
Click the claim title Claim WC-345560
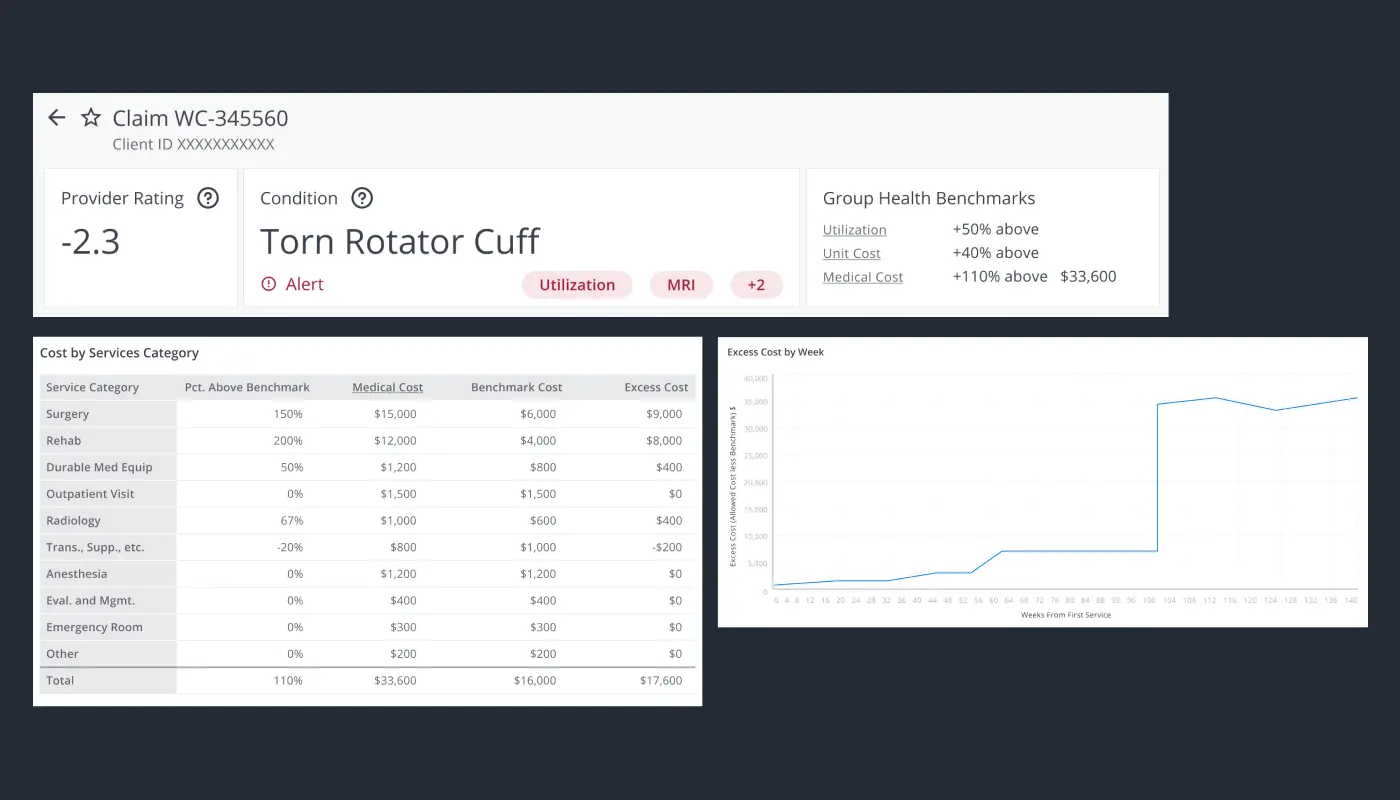pyautogui.click(x=200, y=117)
